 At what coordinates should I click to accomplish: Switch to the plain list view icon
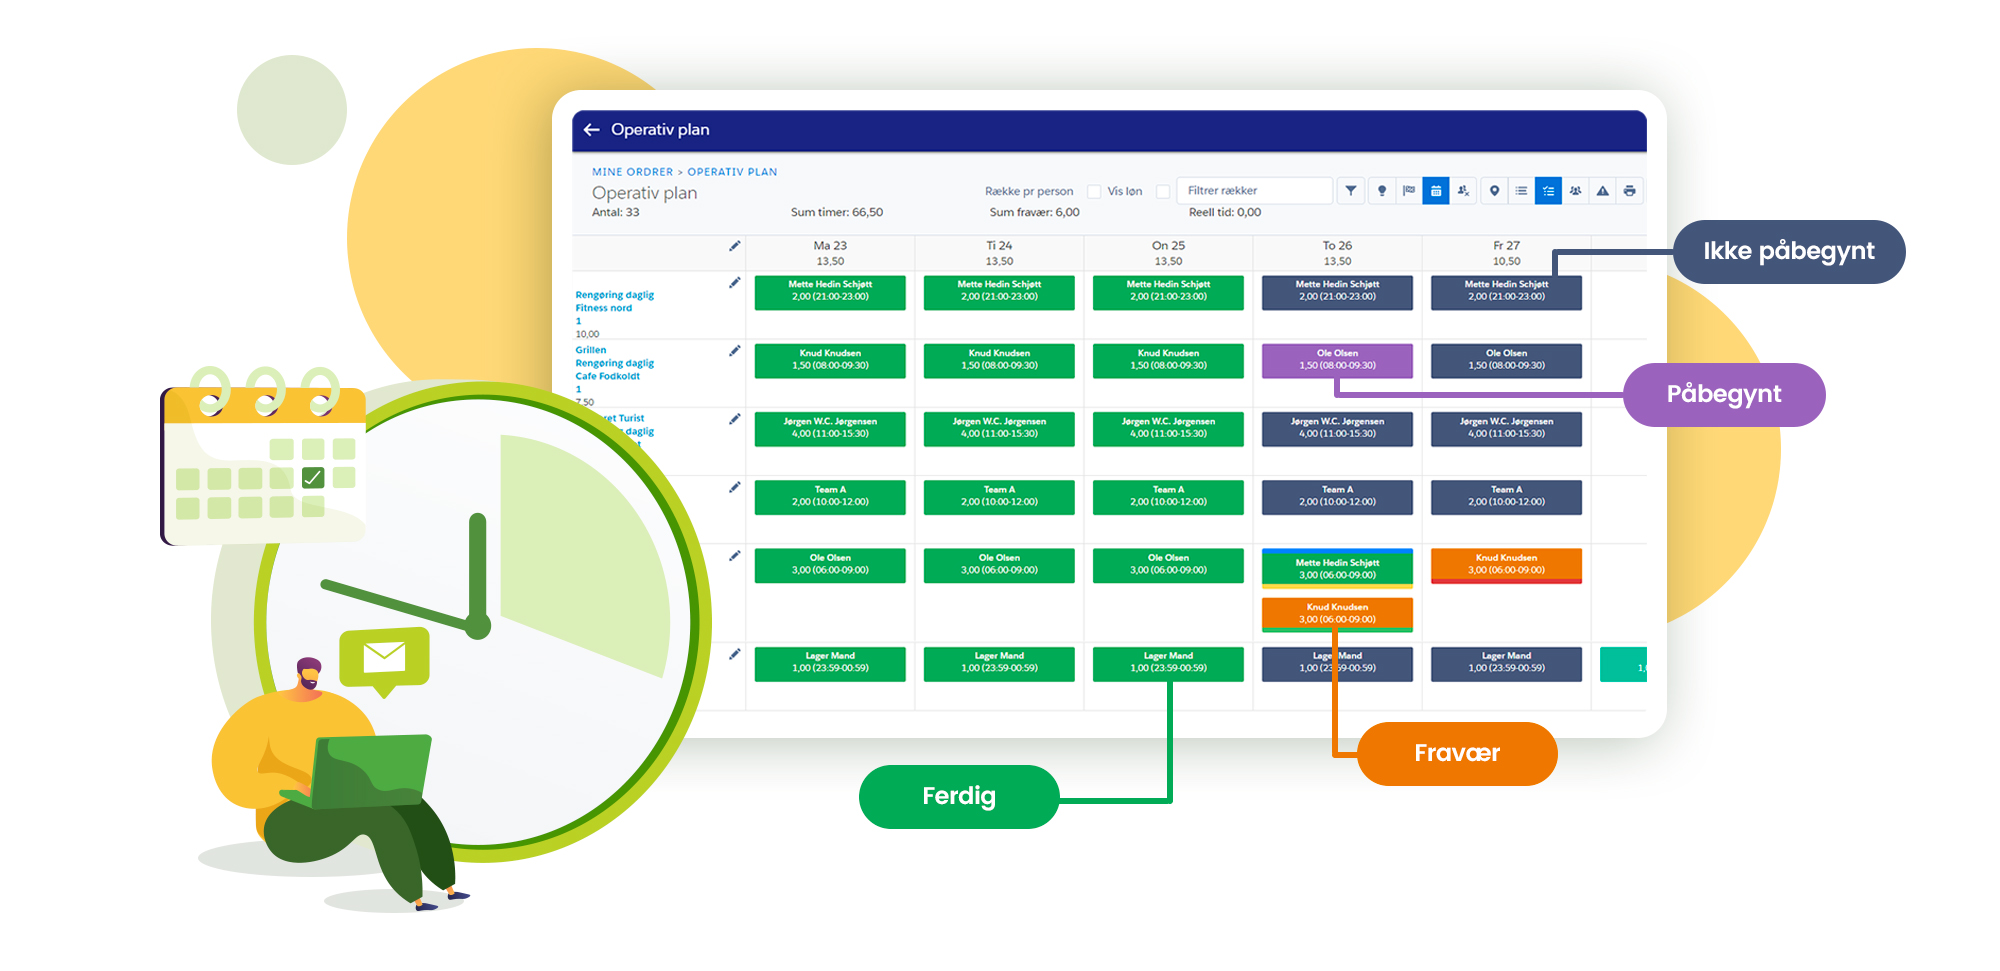click(1521, 191)
